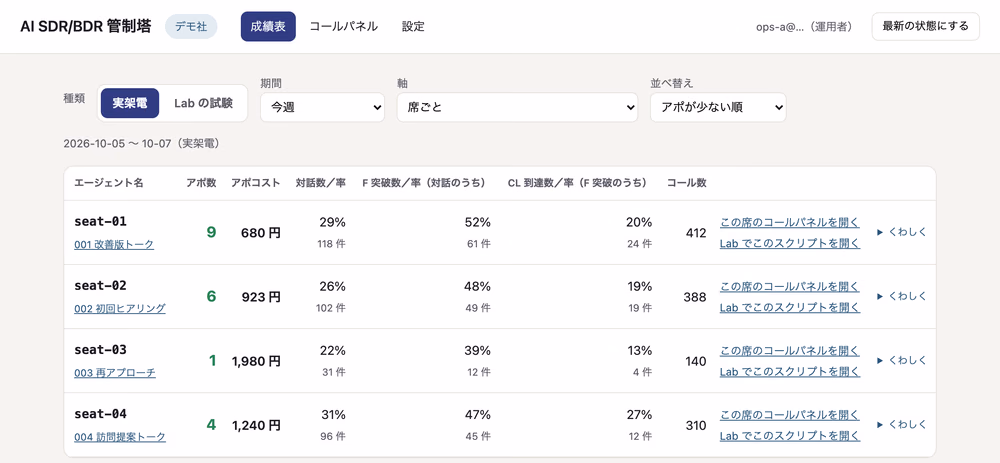Click the アポ数 column header
The image size is (1000, 463).
(201, 183)
